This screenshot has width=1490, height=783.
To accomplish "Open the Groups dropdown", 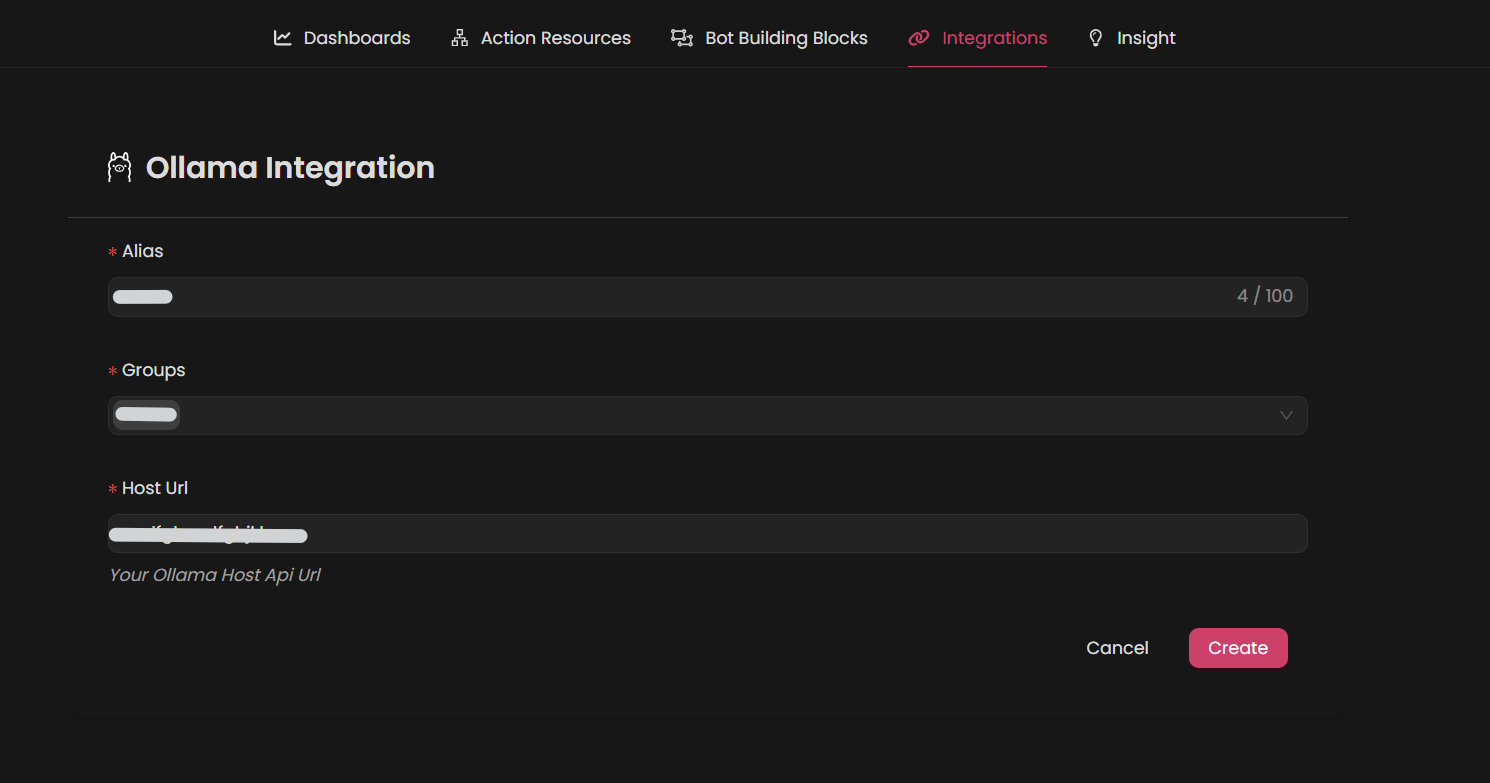I will (707, 415).
